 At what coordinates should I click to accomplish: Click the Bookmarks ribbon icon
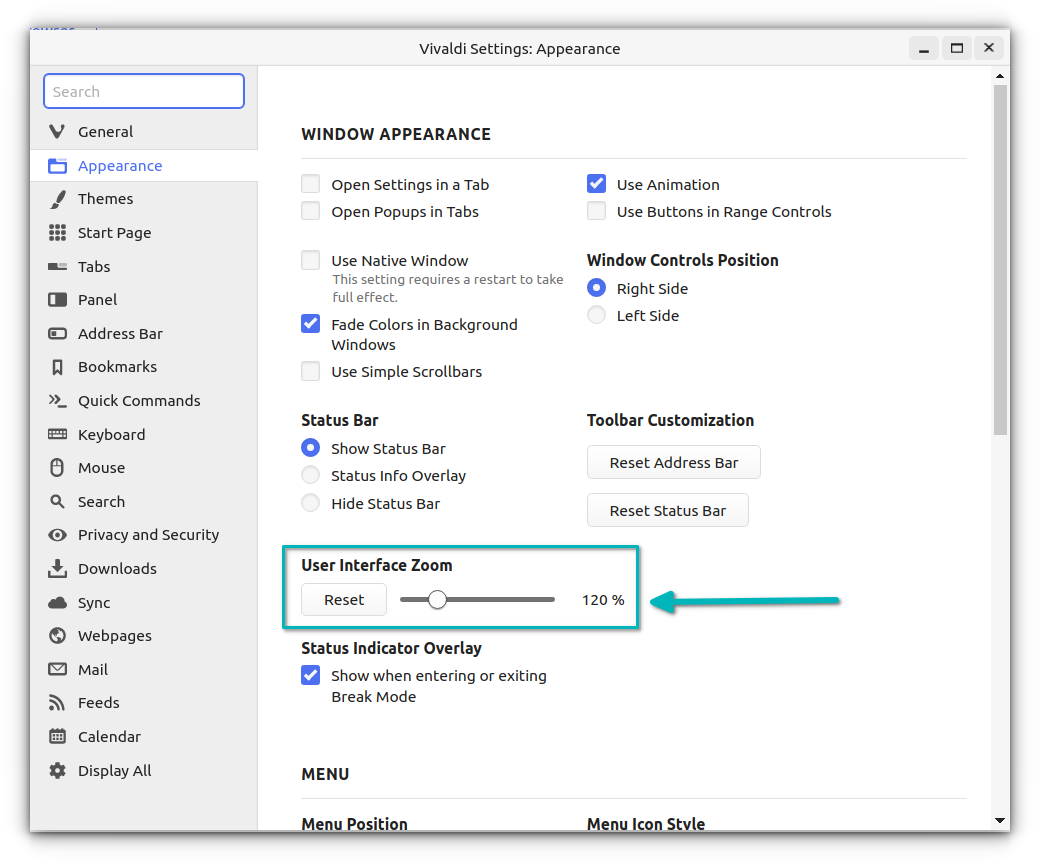tap(57, 367)
